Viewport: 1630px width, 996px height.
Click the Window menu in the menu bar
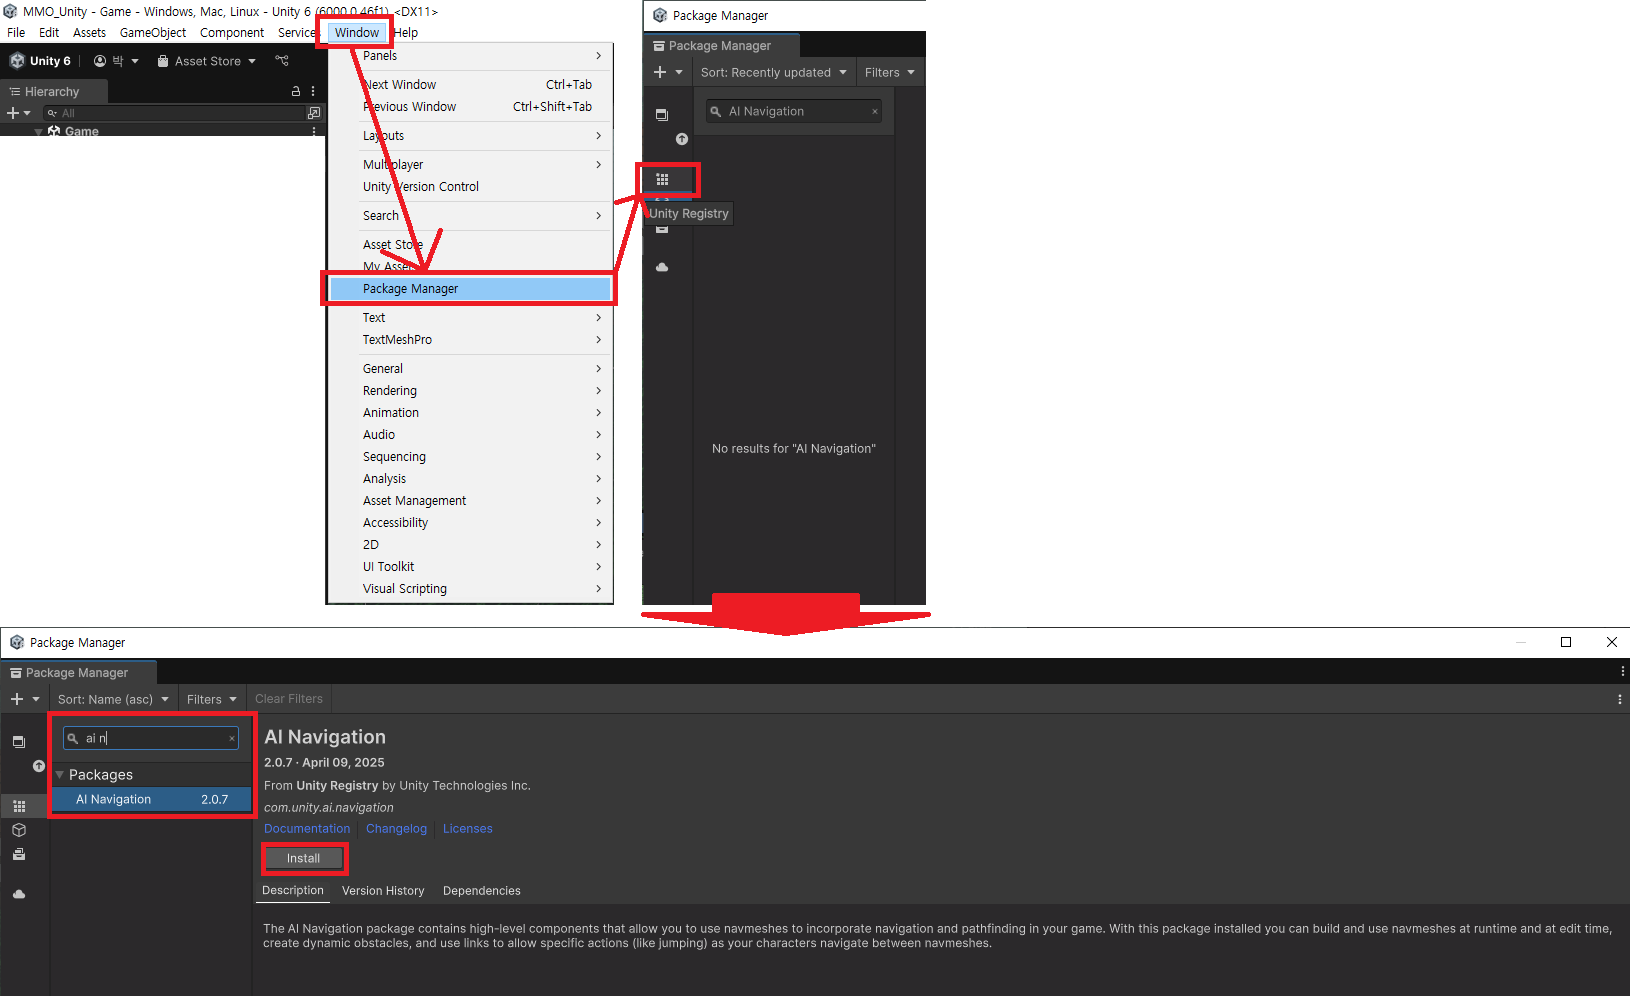point(357,32)
